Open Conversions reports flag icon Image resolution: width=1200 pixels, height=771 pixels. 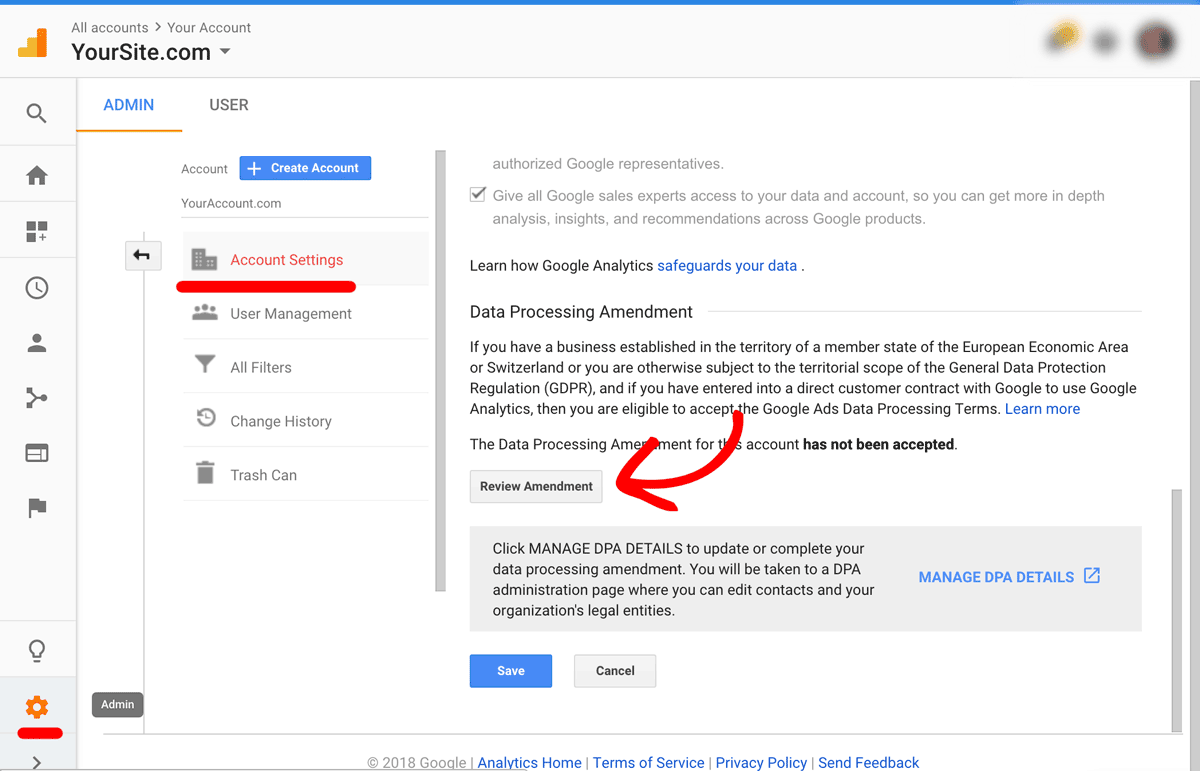(x=37, y=508)
